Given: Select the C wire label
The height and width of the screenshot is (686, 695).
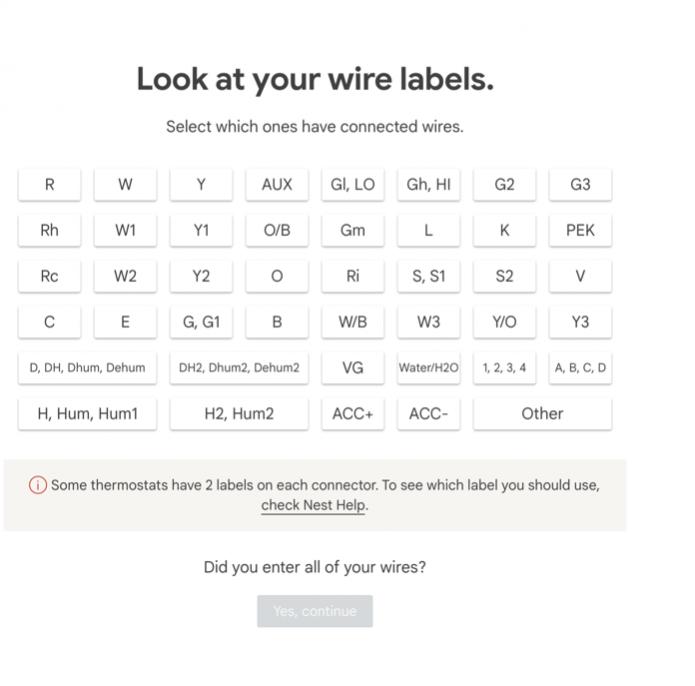Looking at the screenshot, I should point(50,322).
